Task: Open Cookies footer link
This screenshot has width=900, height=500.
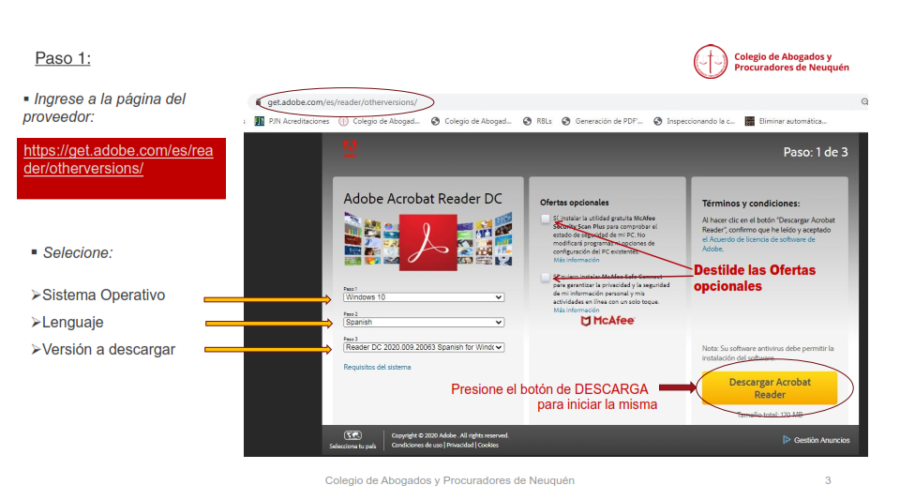Action: 488,445
